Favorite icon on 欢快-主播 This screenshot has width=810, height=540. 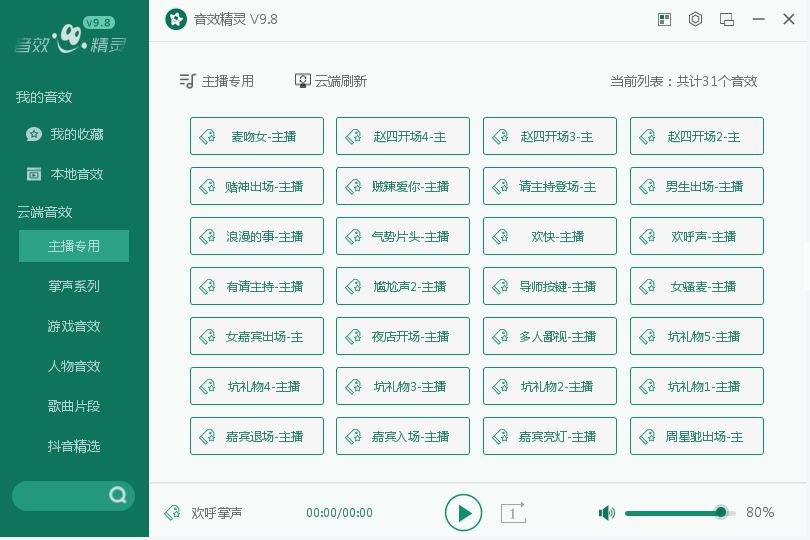coord(500,237)
